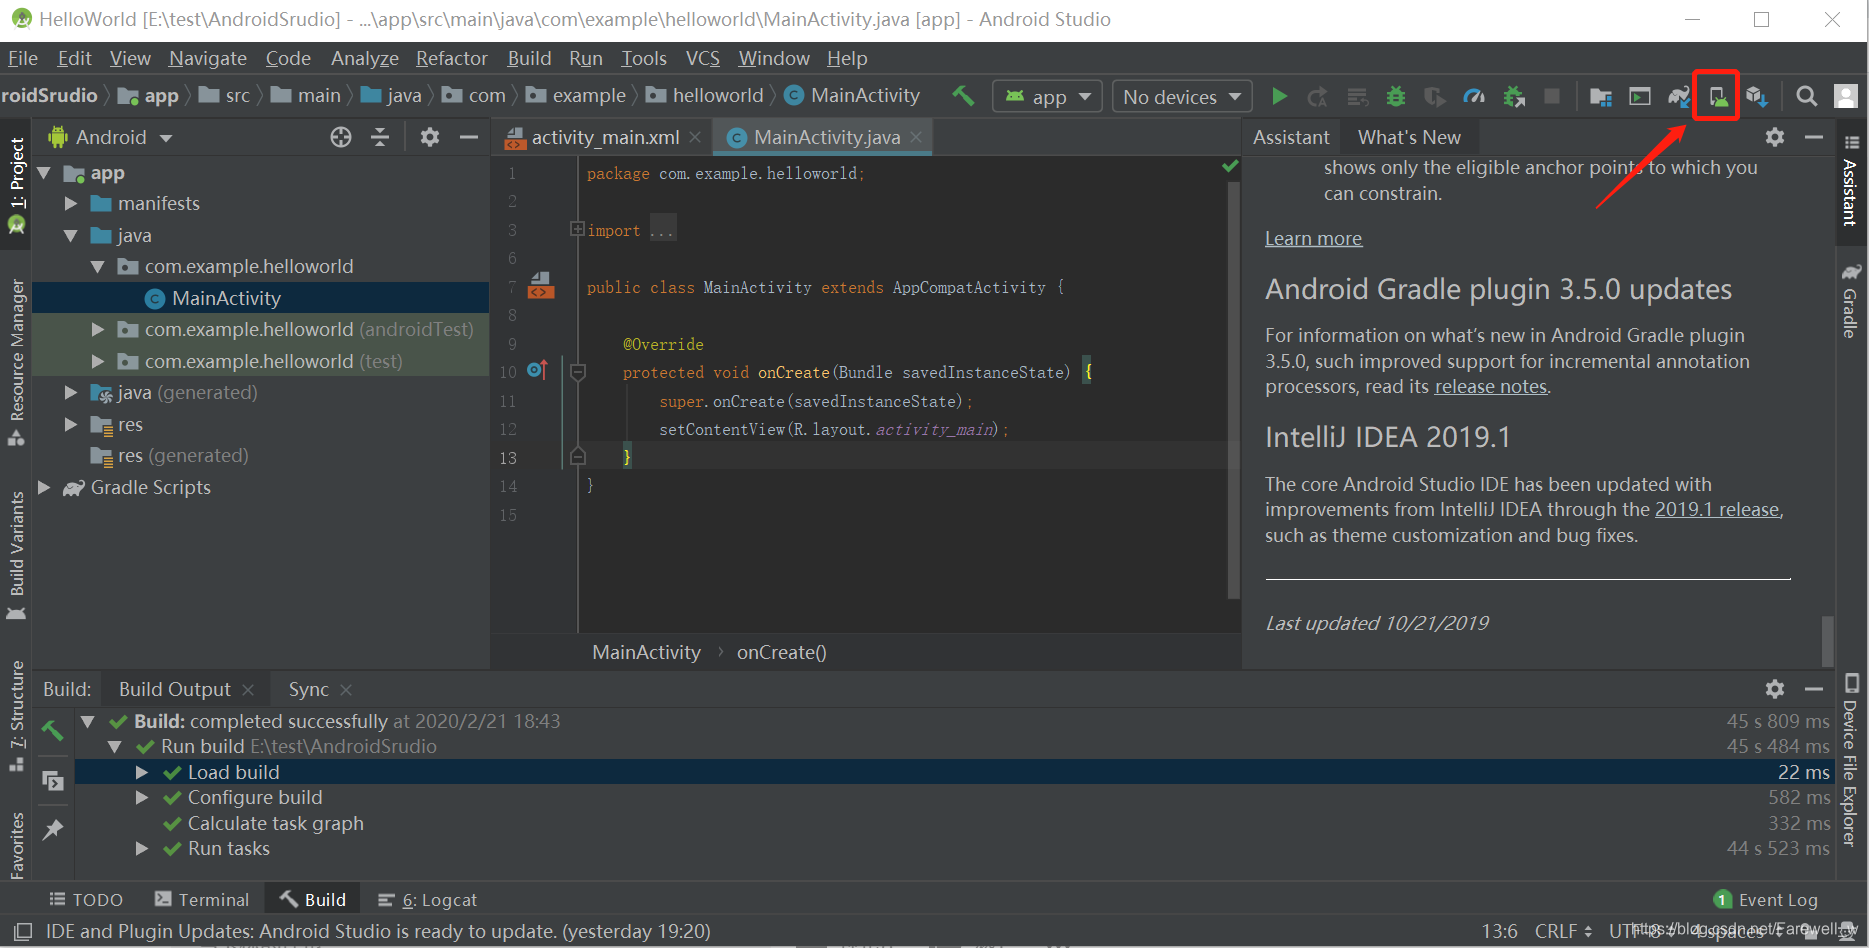Click Scroll from Source target icon
1869x948 pixels.
(341, 137)
